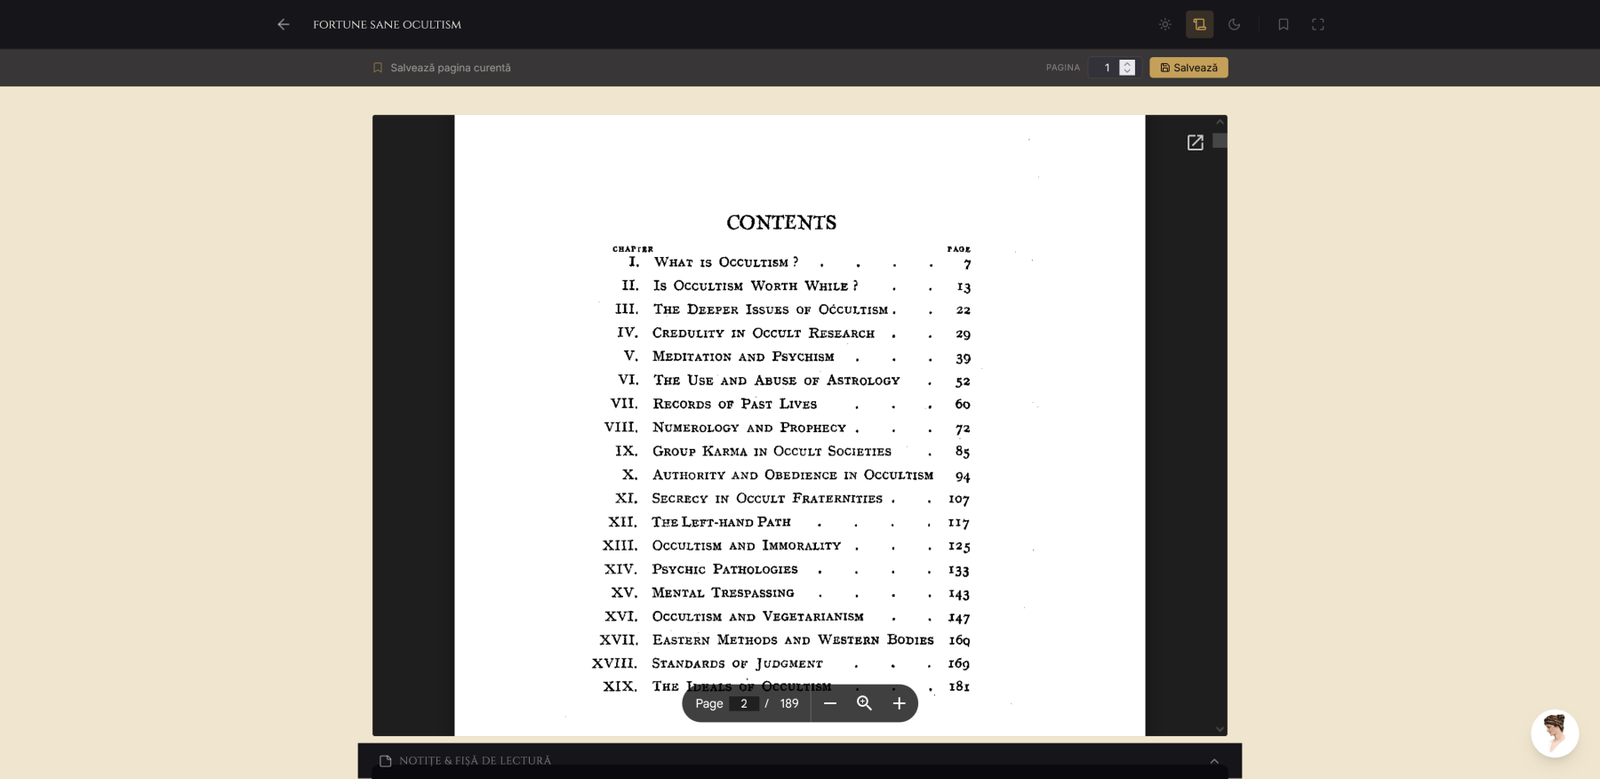The height and width of the screenshot is (779, 1600).
Task: Click "Numerology and Prophecy" entry
Action: 749,428
